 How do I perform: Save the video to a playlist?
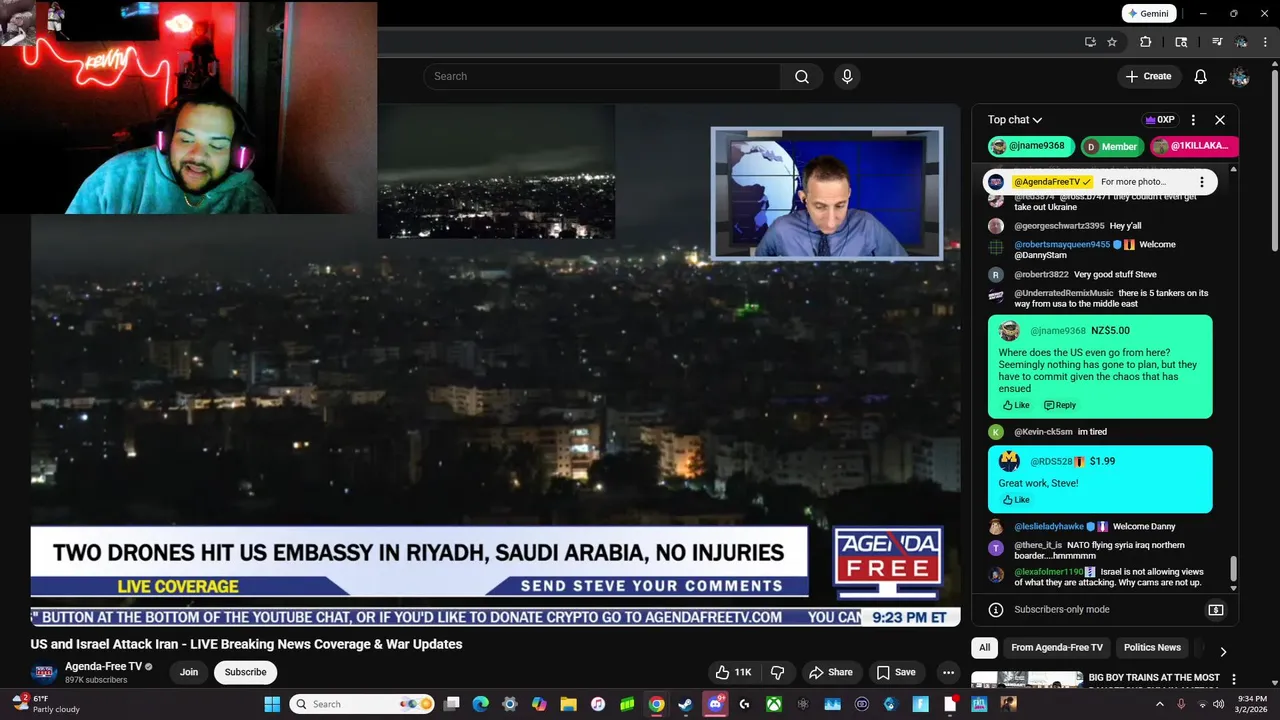[896, 672]
